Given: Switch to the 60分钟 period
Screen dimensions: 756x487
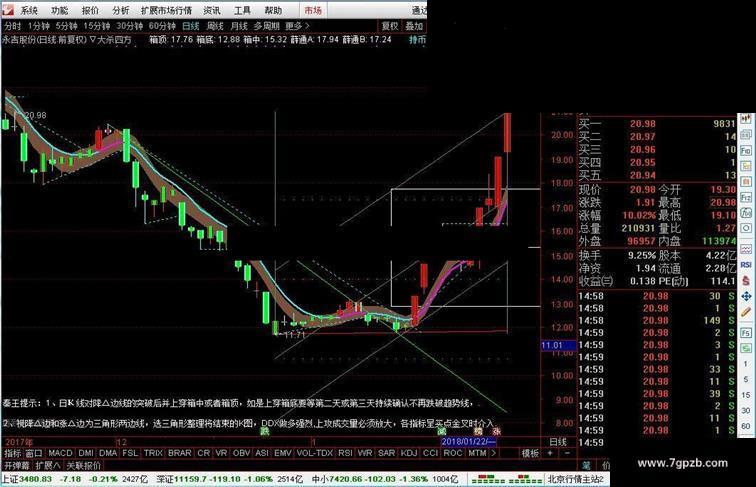Looking at the screenshot, I should tap(162, 26).
